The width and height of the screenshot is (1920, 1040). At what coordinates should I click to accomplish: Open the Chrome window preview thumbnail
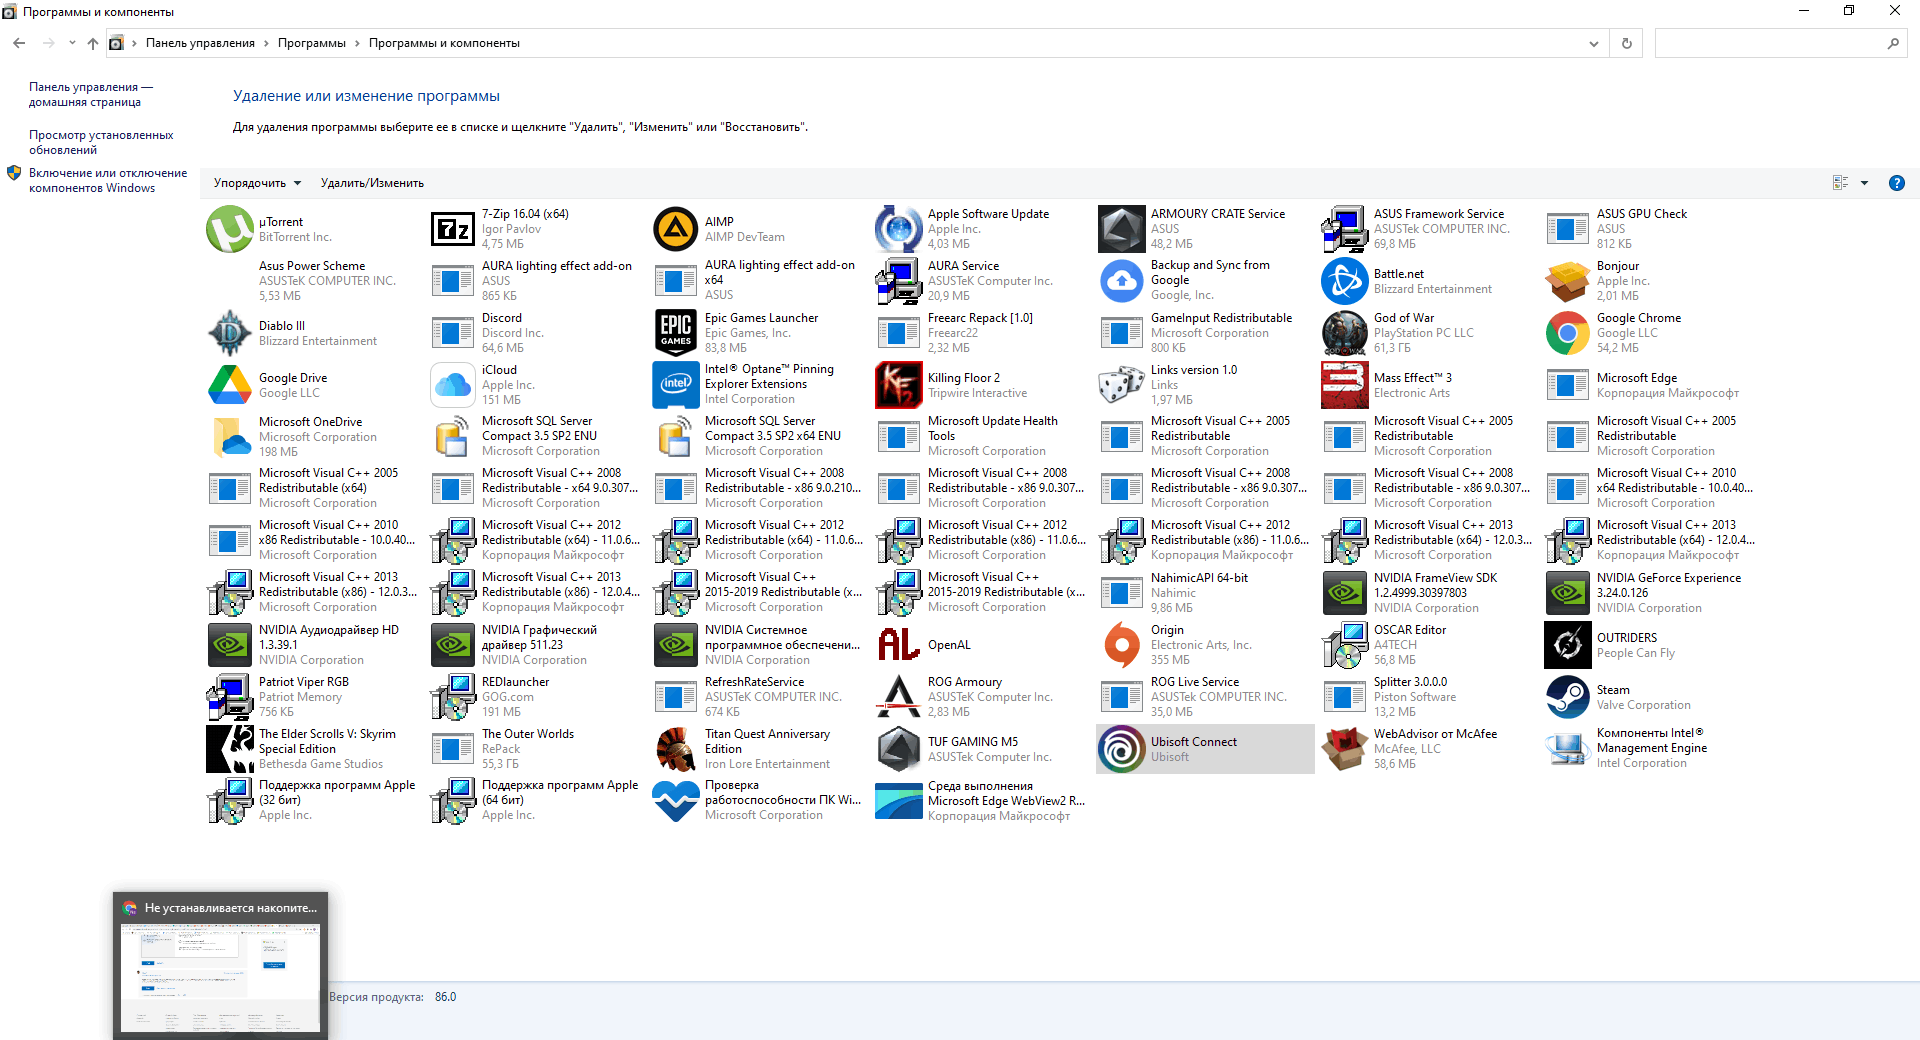(220, 966)
